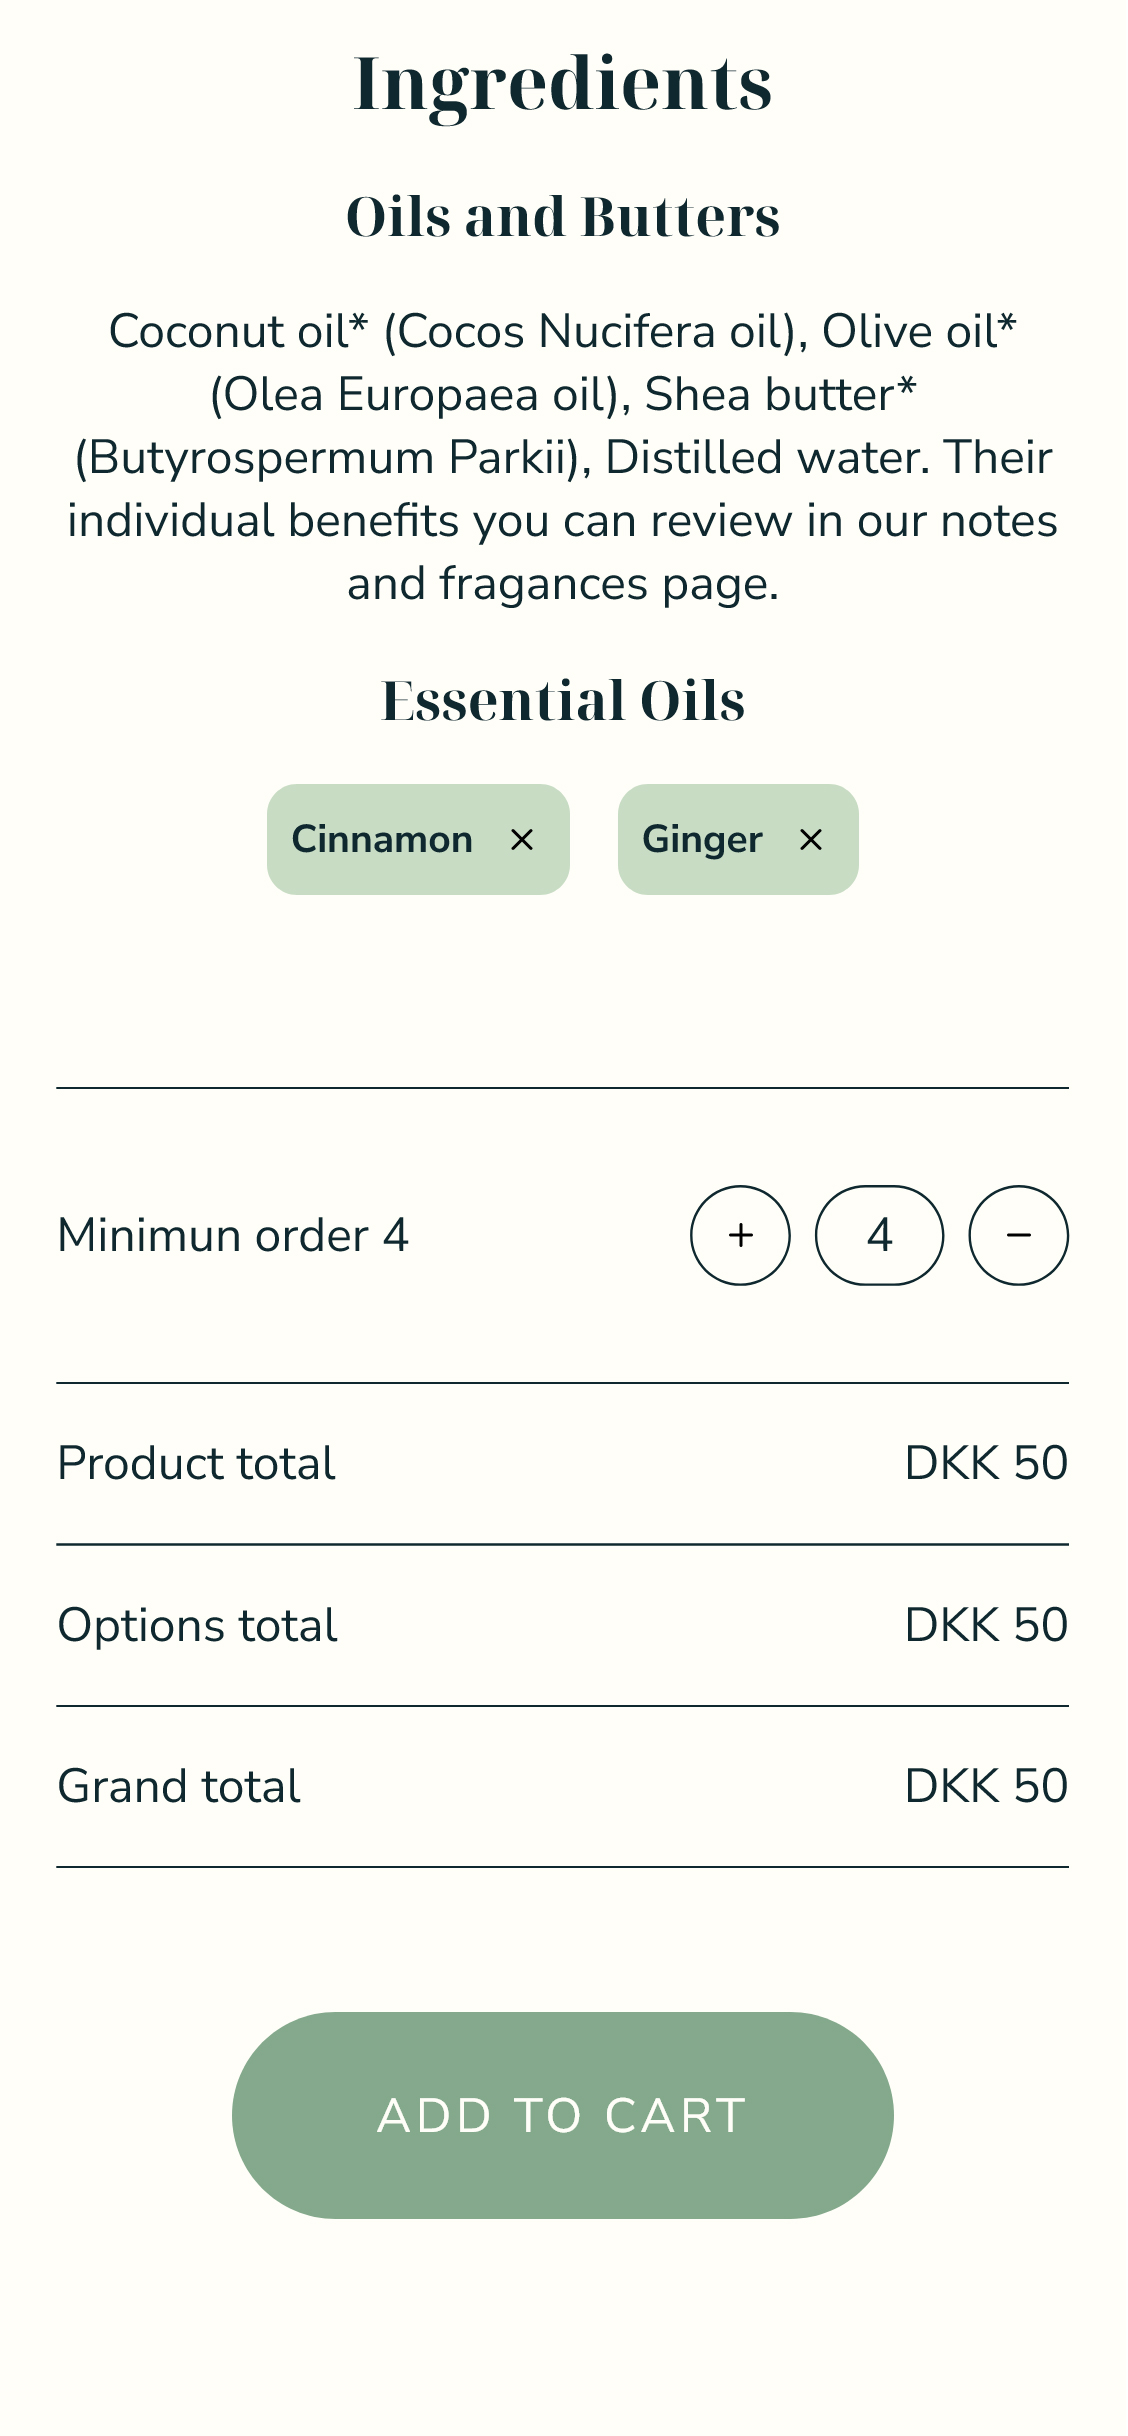Remove the Cinnamon essential oil chip
Image resolution: width=1128 pixels, height=2436 pixels.
(522, 840)
